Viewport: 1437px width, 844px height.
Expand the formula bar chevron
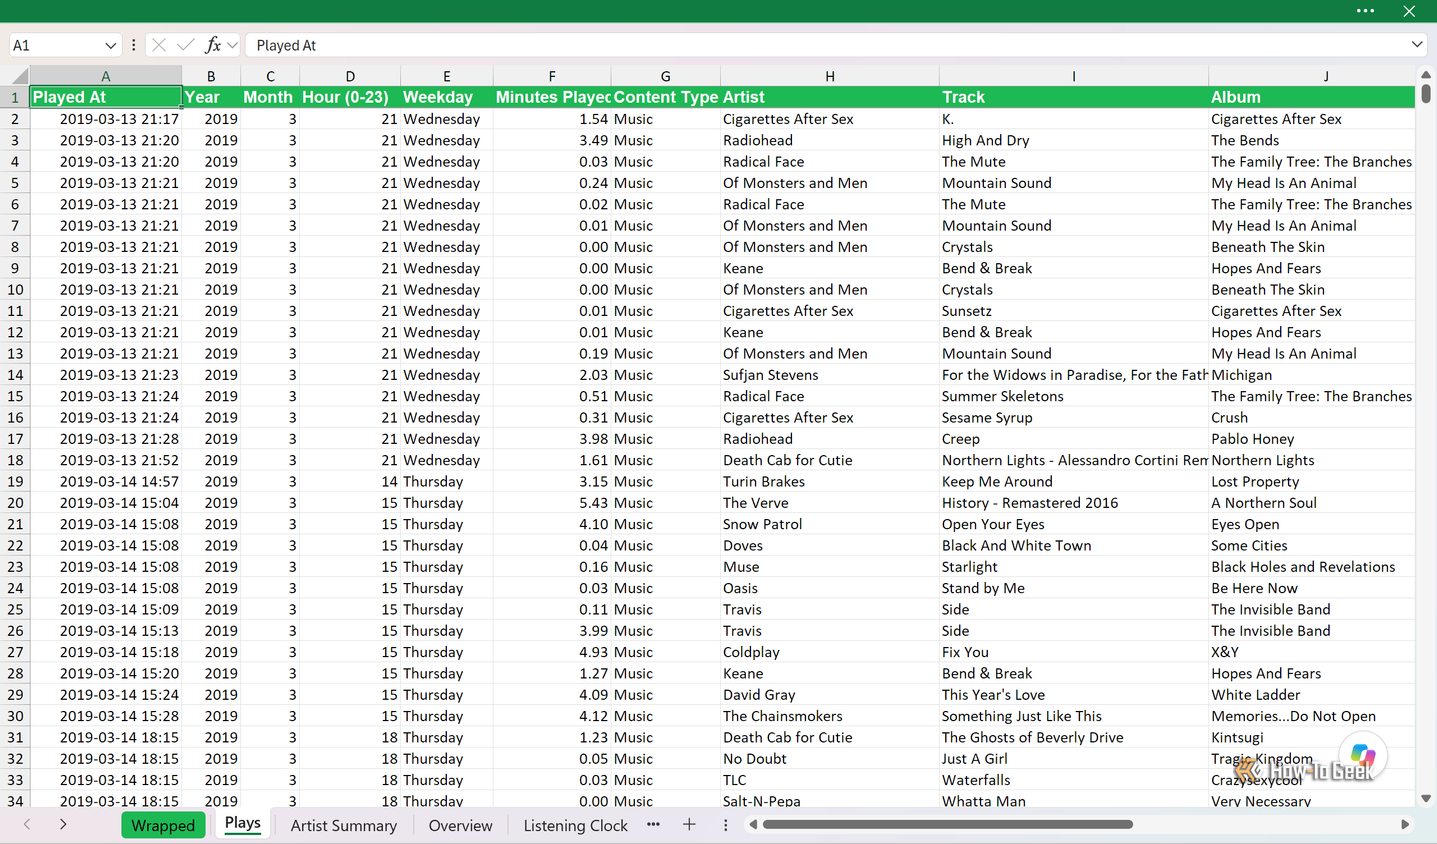1417,44
